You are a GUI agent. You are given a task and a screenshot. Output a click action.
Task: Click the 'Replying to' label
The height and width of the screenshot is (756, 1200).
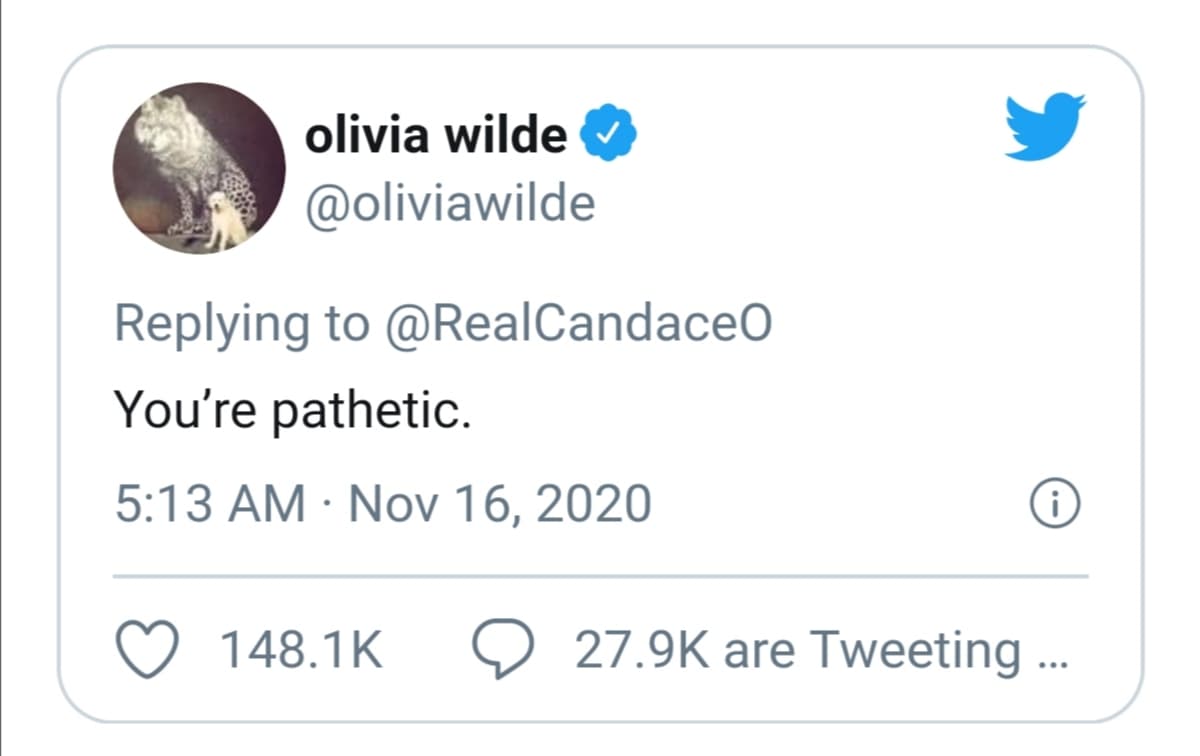[x=242, y=327]
